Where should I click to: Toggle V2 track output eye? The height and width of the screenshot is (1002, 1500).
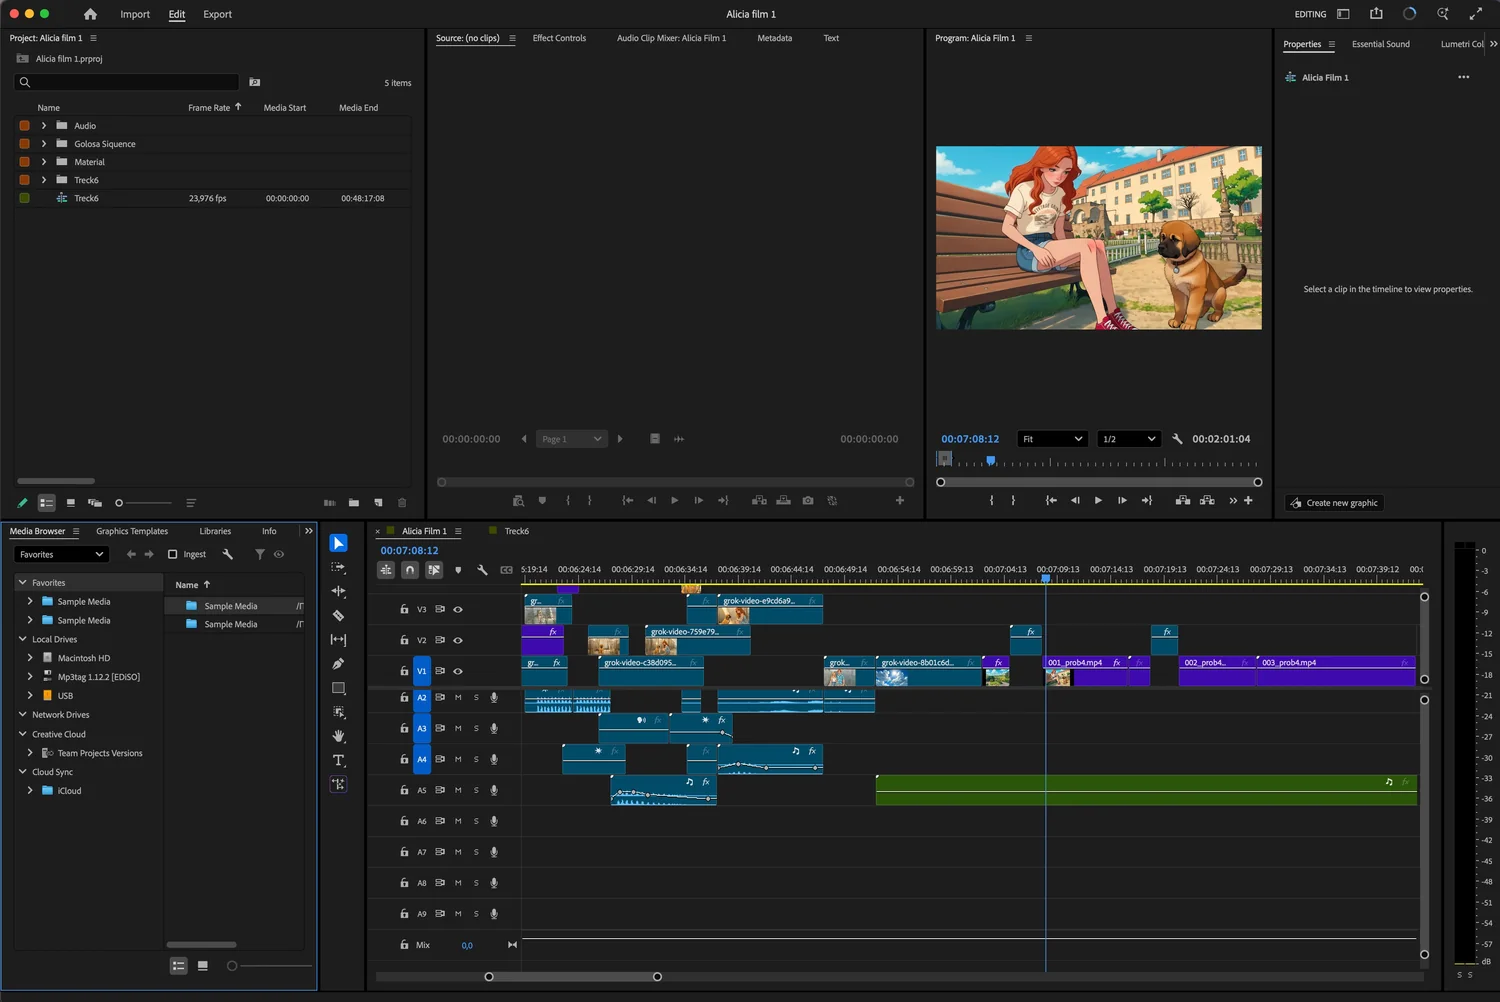(458, 640)
